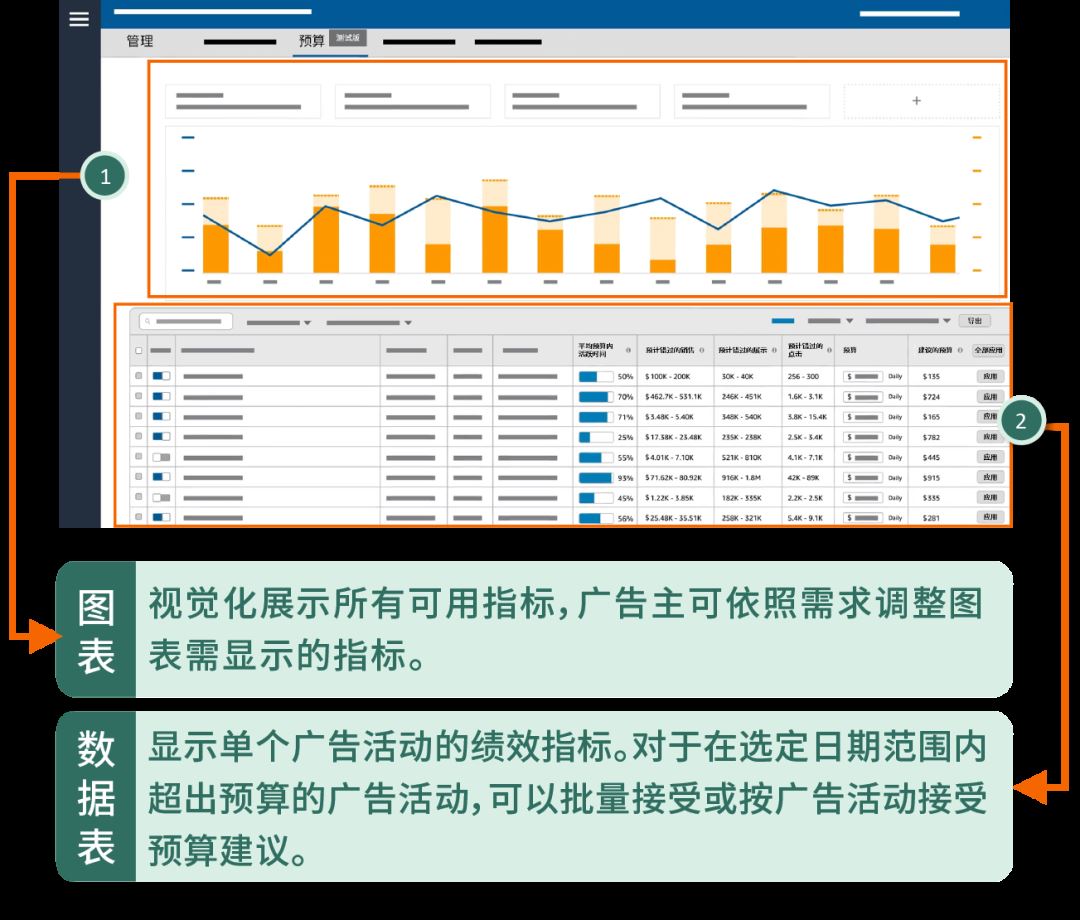Click the budget input in the $915 row

pyautogui.click(x=863, y=478)
